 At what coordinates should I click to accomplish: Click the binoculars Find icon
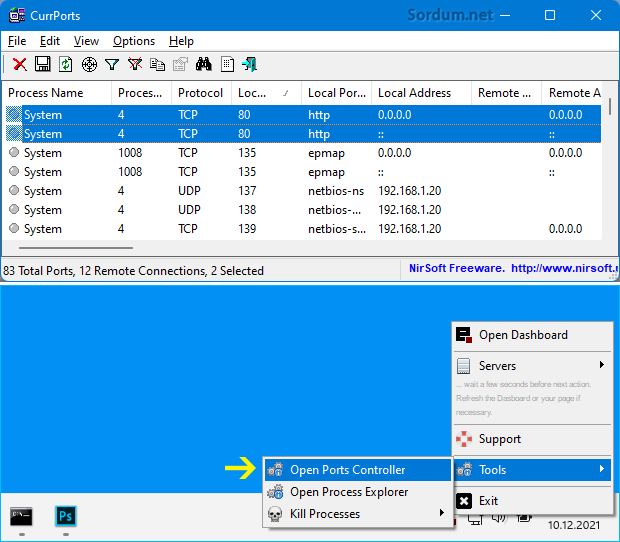203,64
